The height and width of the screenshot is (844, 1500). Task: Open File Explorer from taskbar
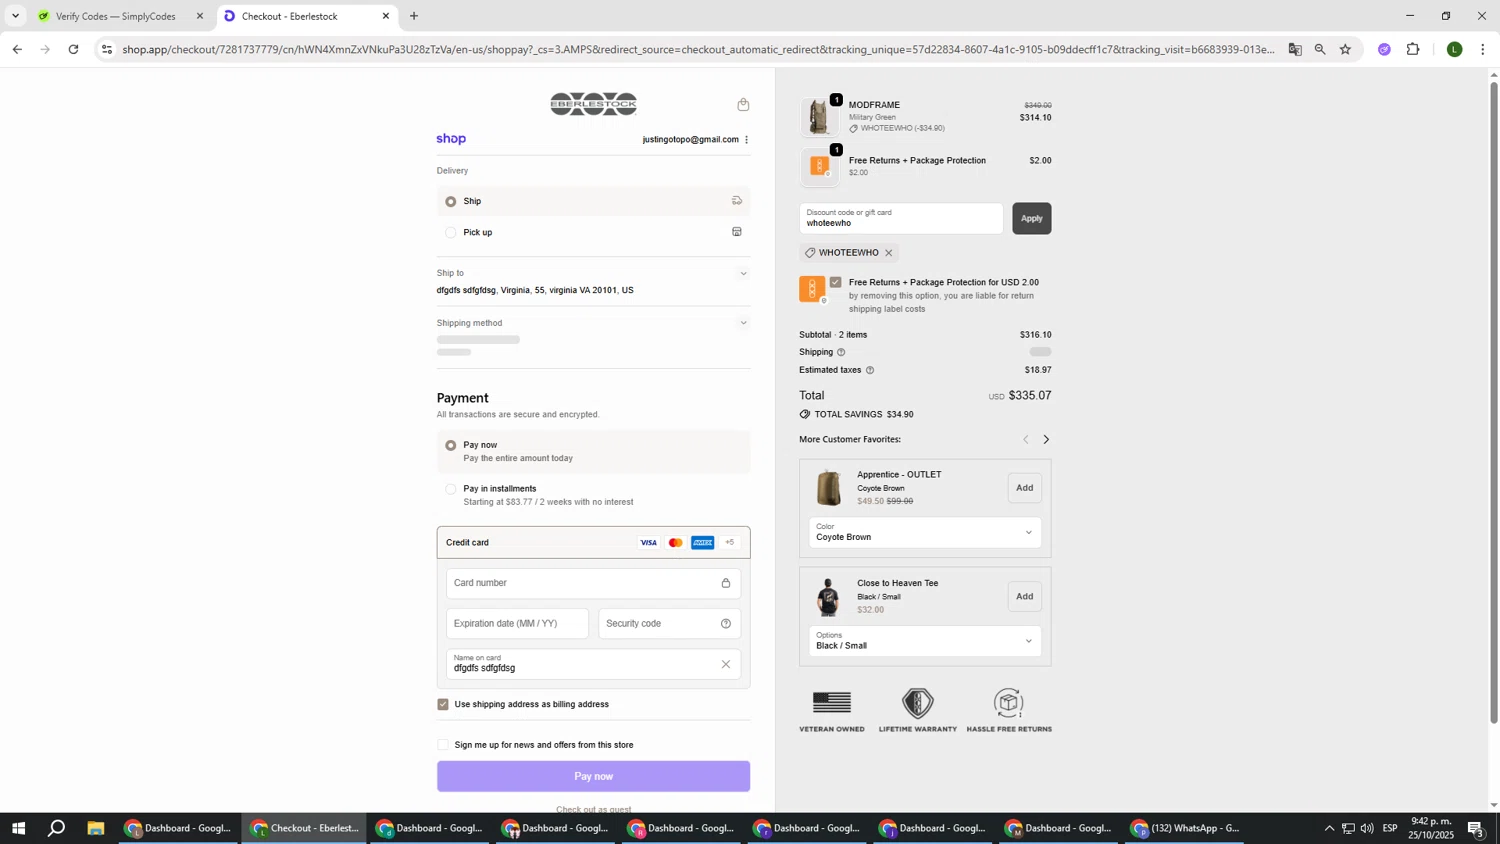(x=96, y=828)
